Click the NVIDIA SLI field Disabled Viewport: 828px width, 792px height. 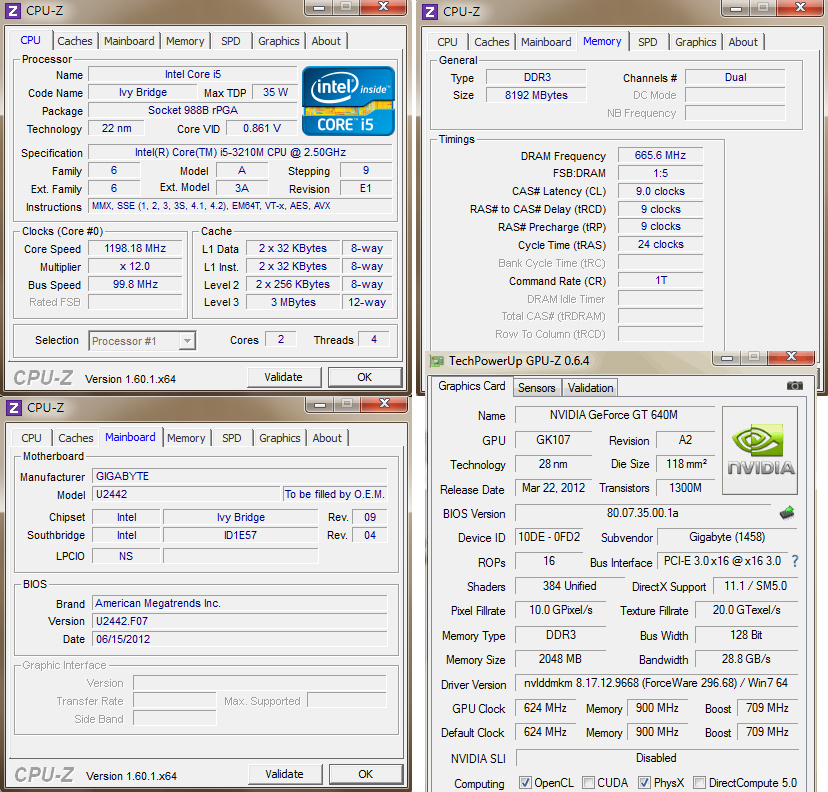coord(656,758)
